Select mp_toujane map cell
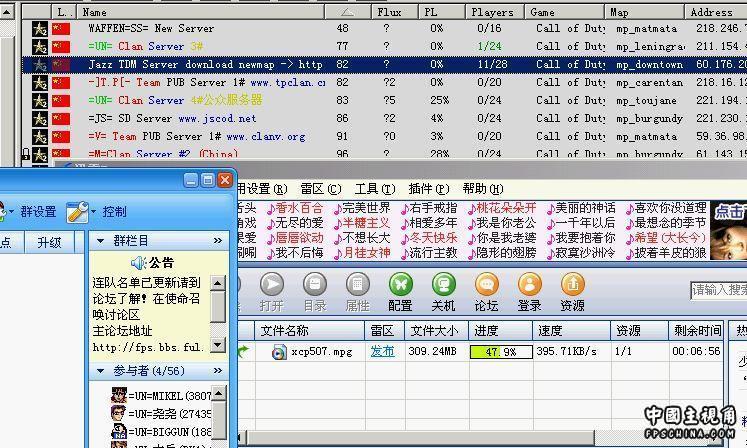The width and height of the screenshot is (747, 448). coord(646,101)
